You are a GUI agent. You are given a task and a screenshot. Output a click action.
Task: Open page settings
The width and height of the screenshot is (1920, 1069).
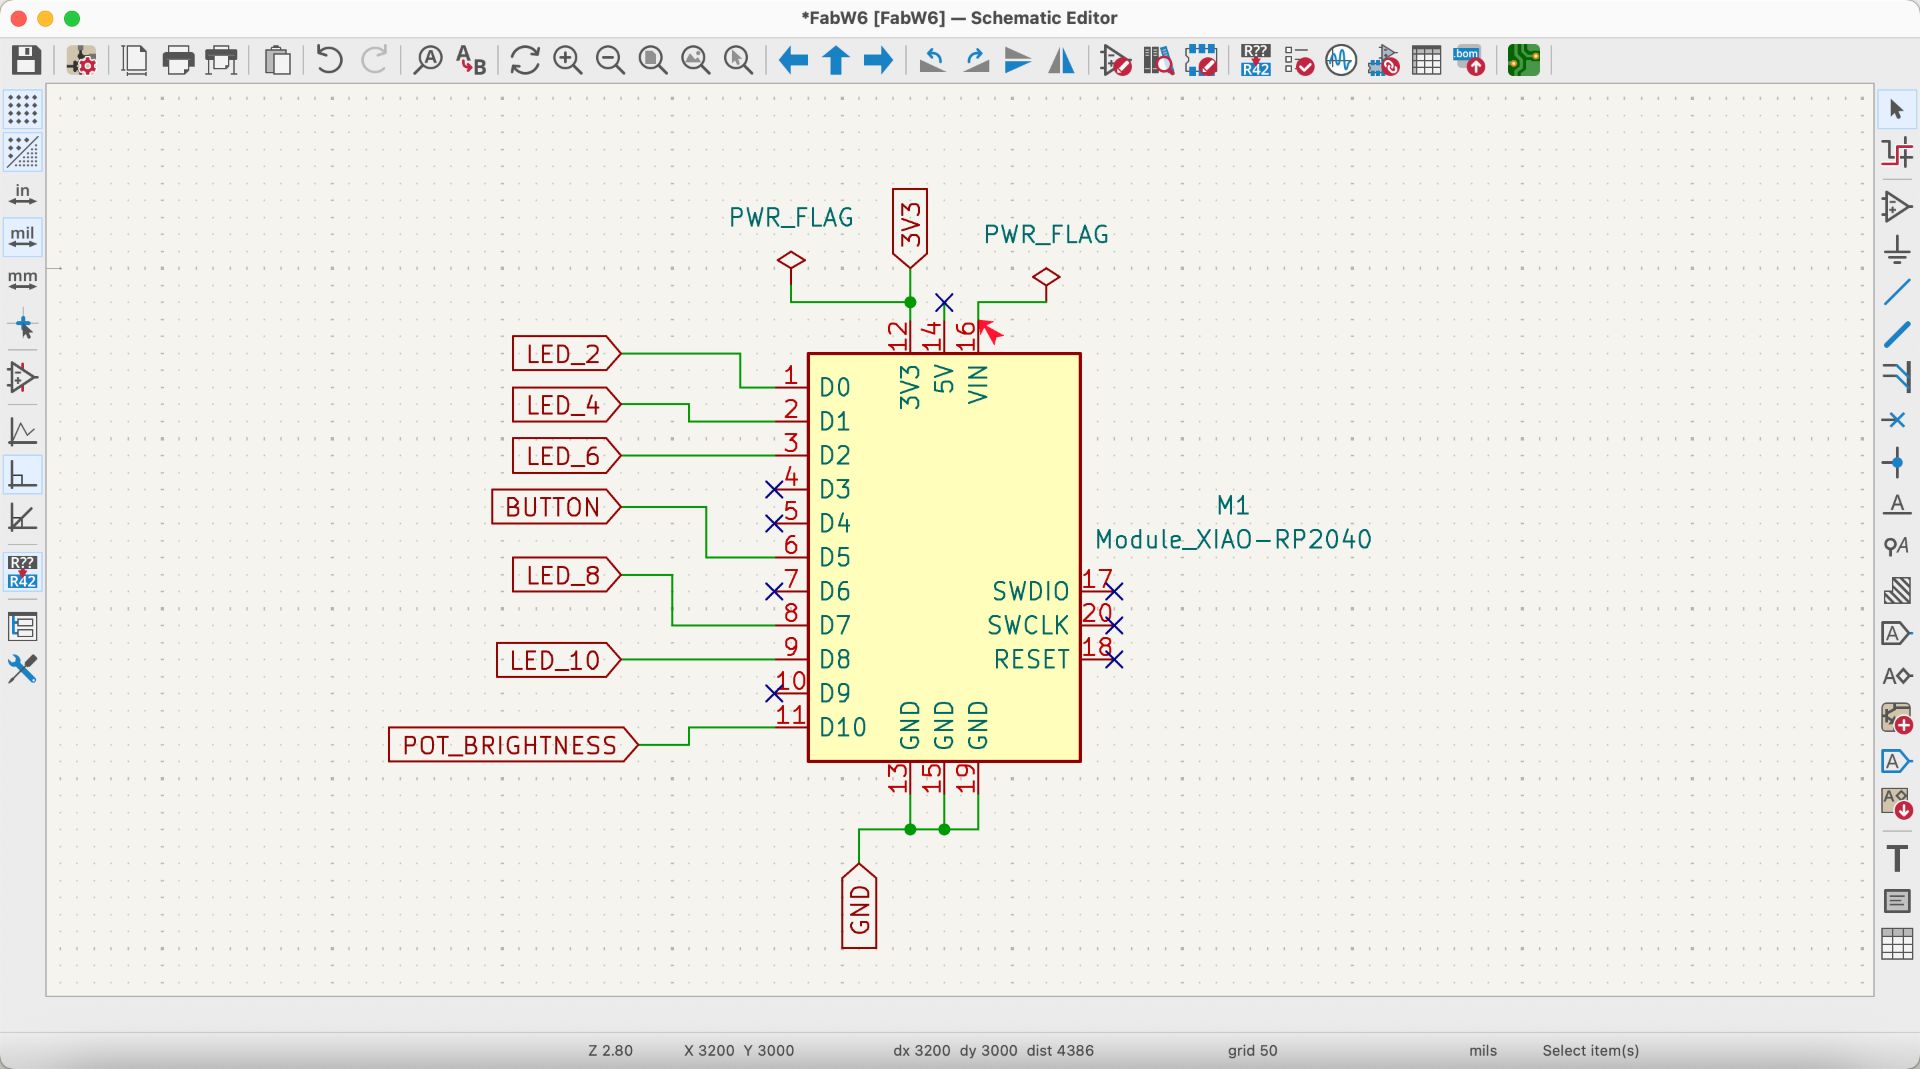[x=134, y=60]
